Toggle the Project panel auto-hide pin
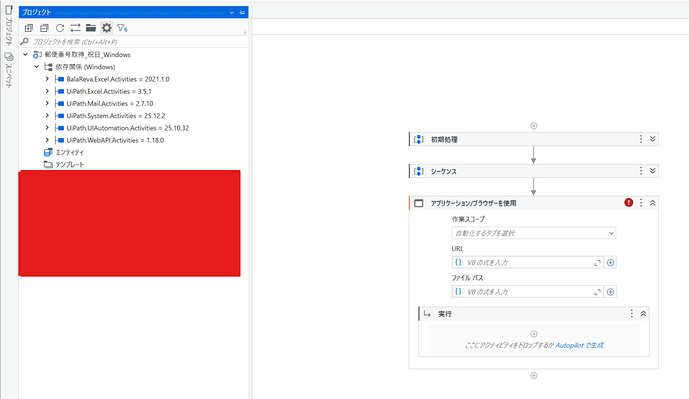The image size is (689, 399). point(242,12)
